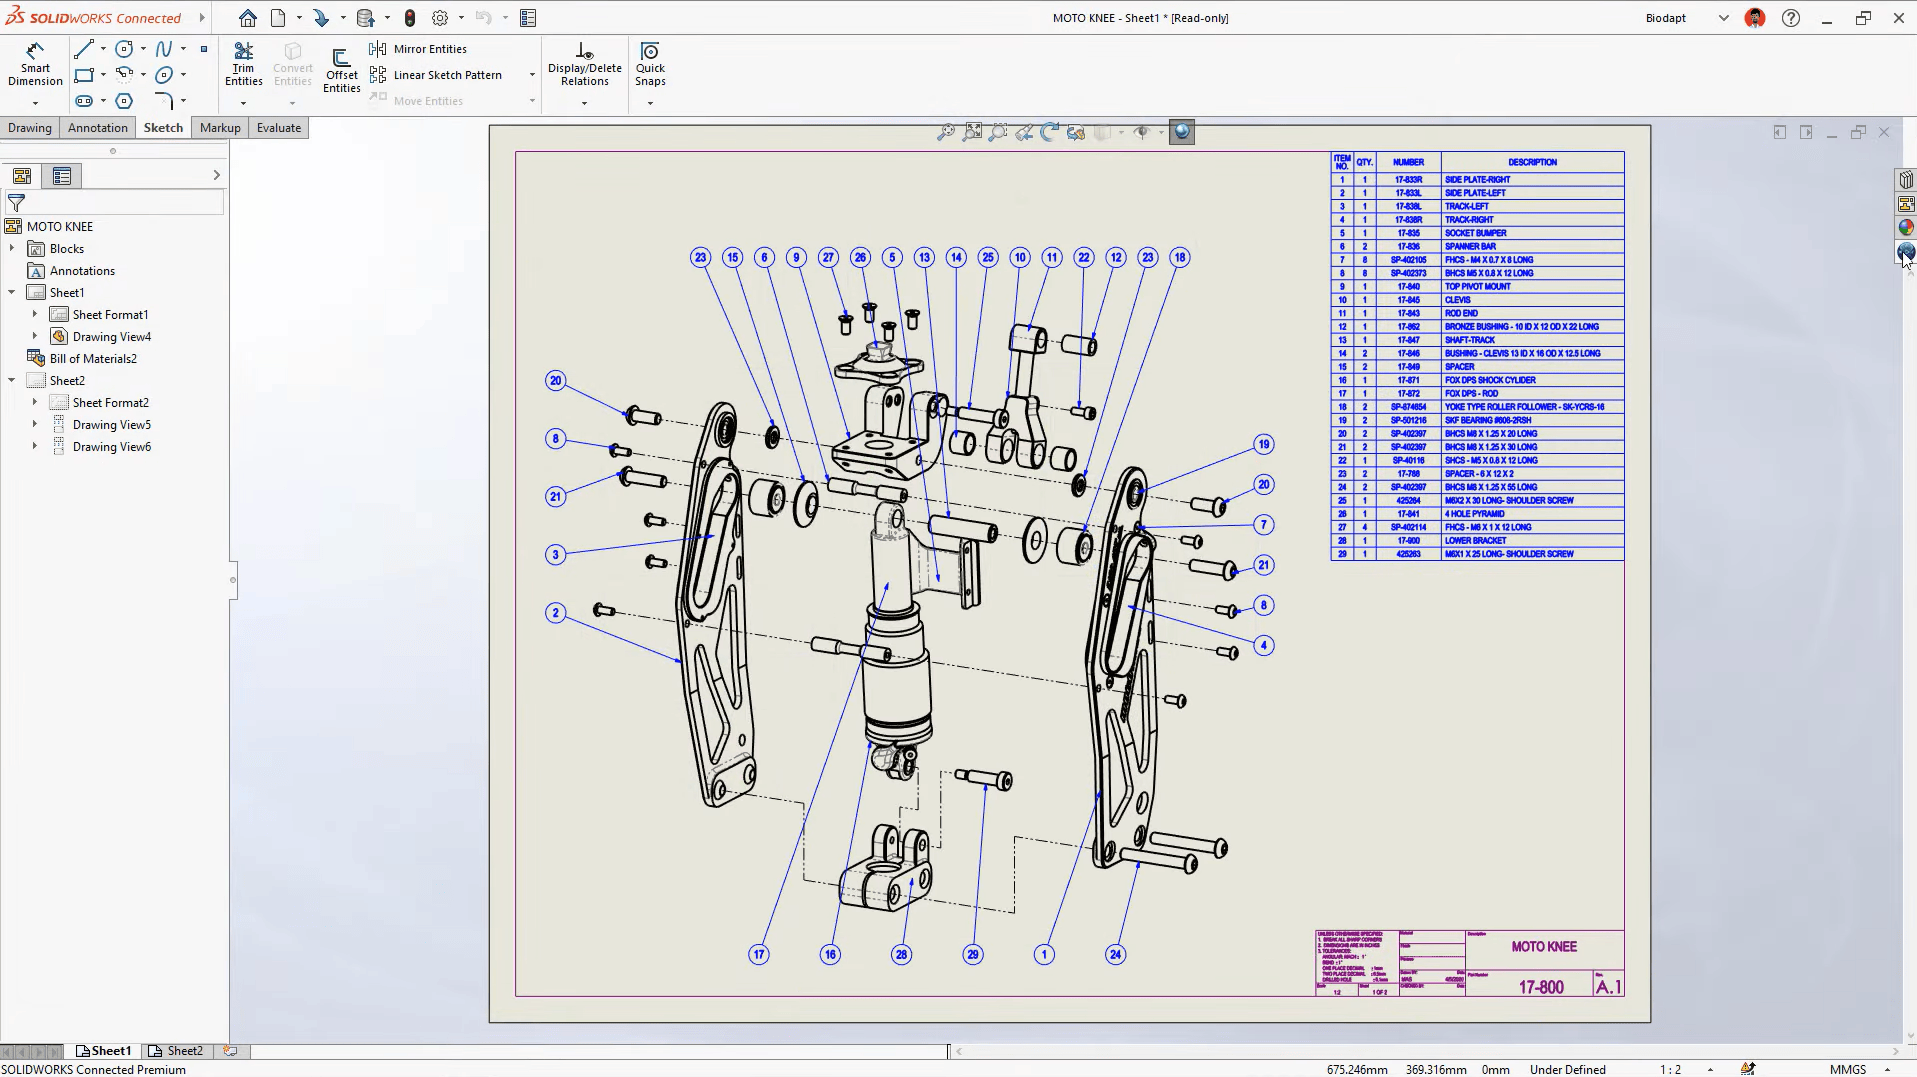Open Smart Dimension dropdown arrow
Screen dimensions: 1917x1077
pyautogui.click(x=35, y=103)
